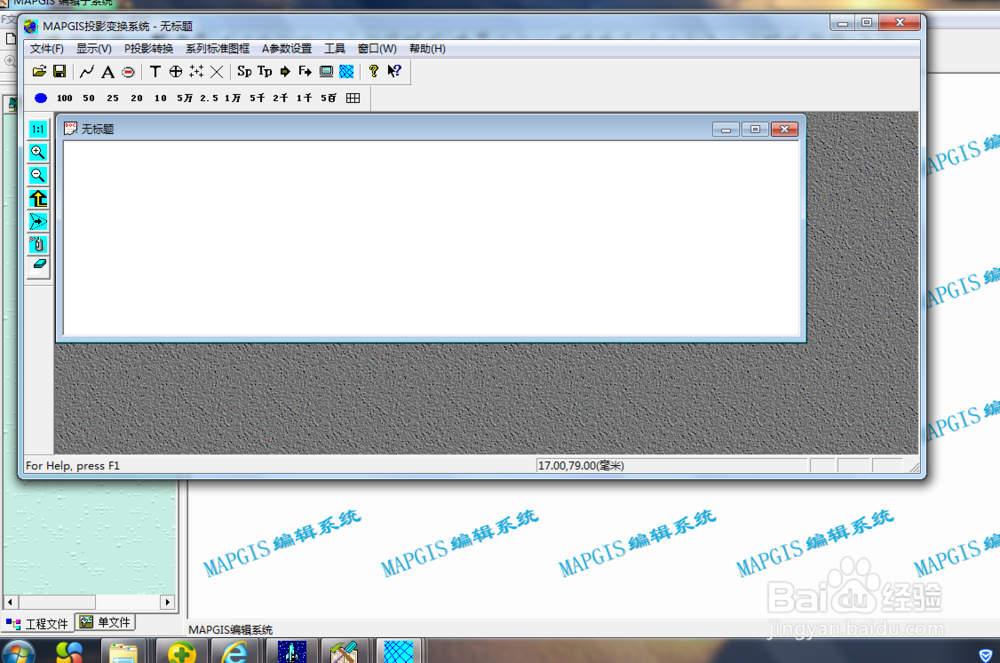The width and height of the screenshot is (1000, 663).
Task: Switch to the 单文件 tab
Action: pyautogui.click(x=105, y=622)
